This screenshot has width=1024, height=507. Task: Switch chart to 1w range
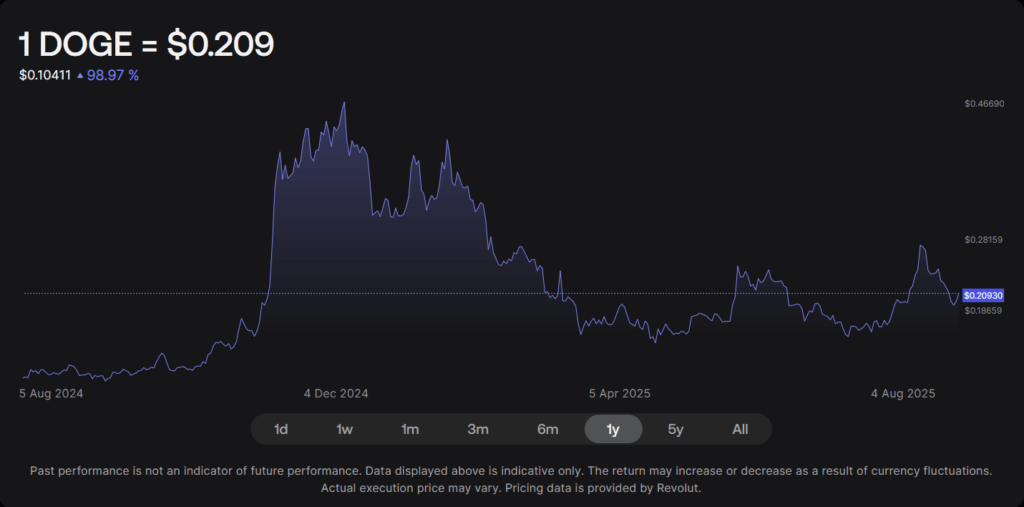click(x=345, y=429)
